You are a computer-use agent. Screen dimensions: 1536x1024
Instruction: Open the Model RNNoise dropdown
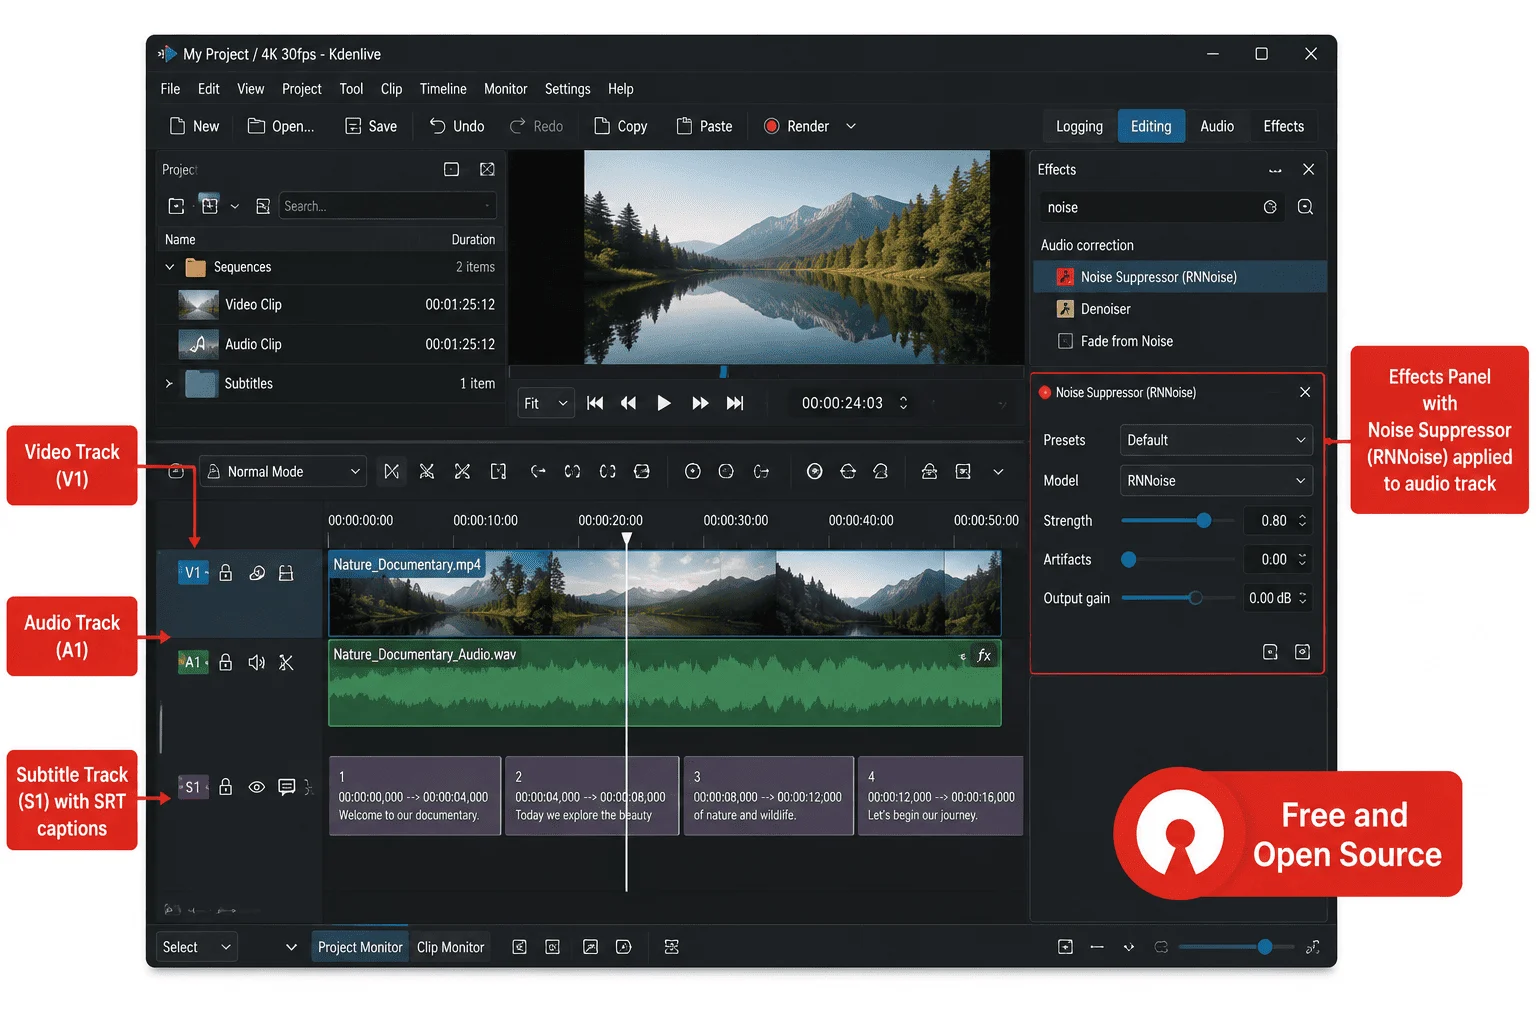pos(1216,481)
